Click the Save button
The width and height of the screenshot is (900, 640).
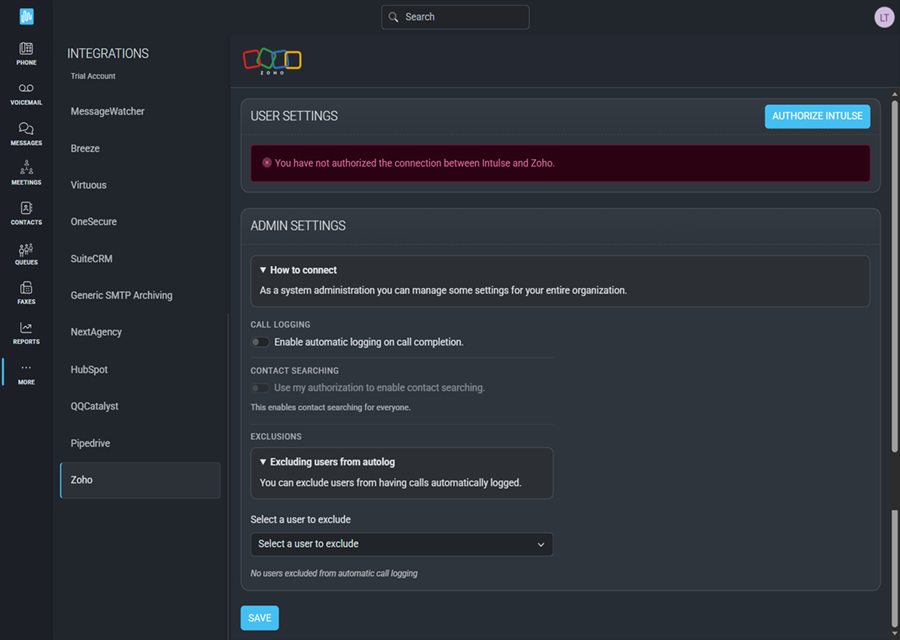[259, 618]
